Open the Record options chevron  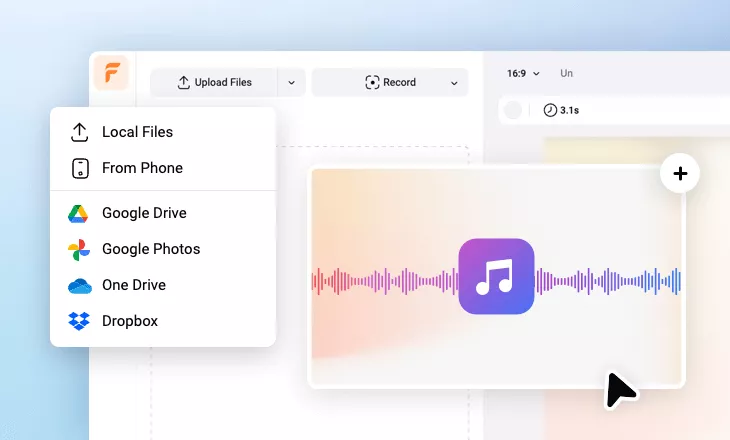coord(453,82)
